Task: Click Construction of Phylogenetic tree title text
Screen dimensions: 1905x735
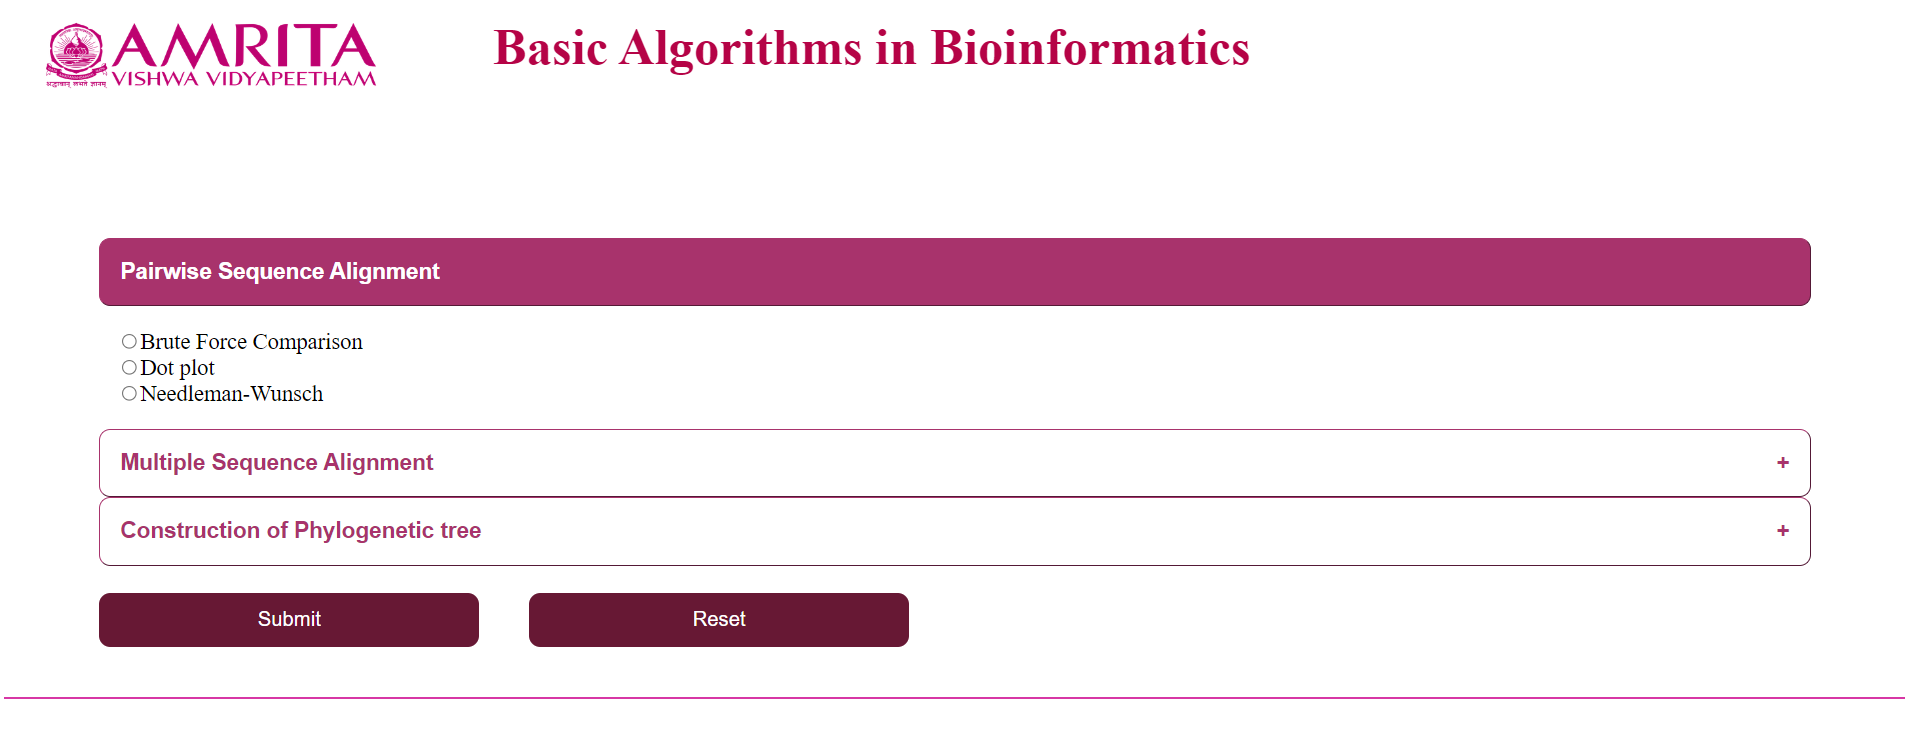Action: 301,530
